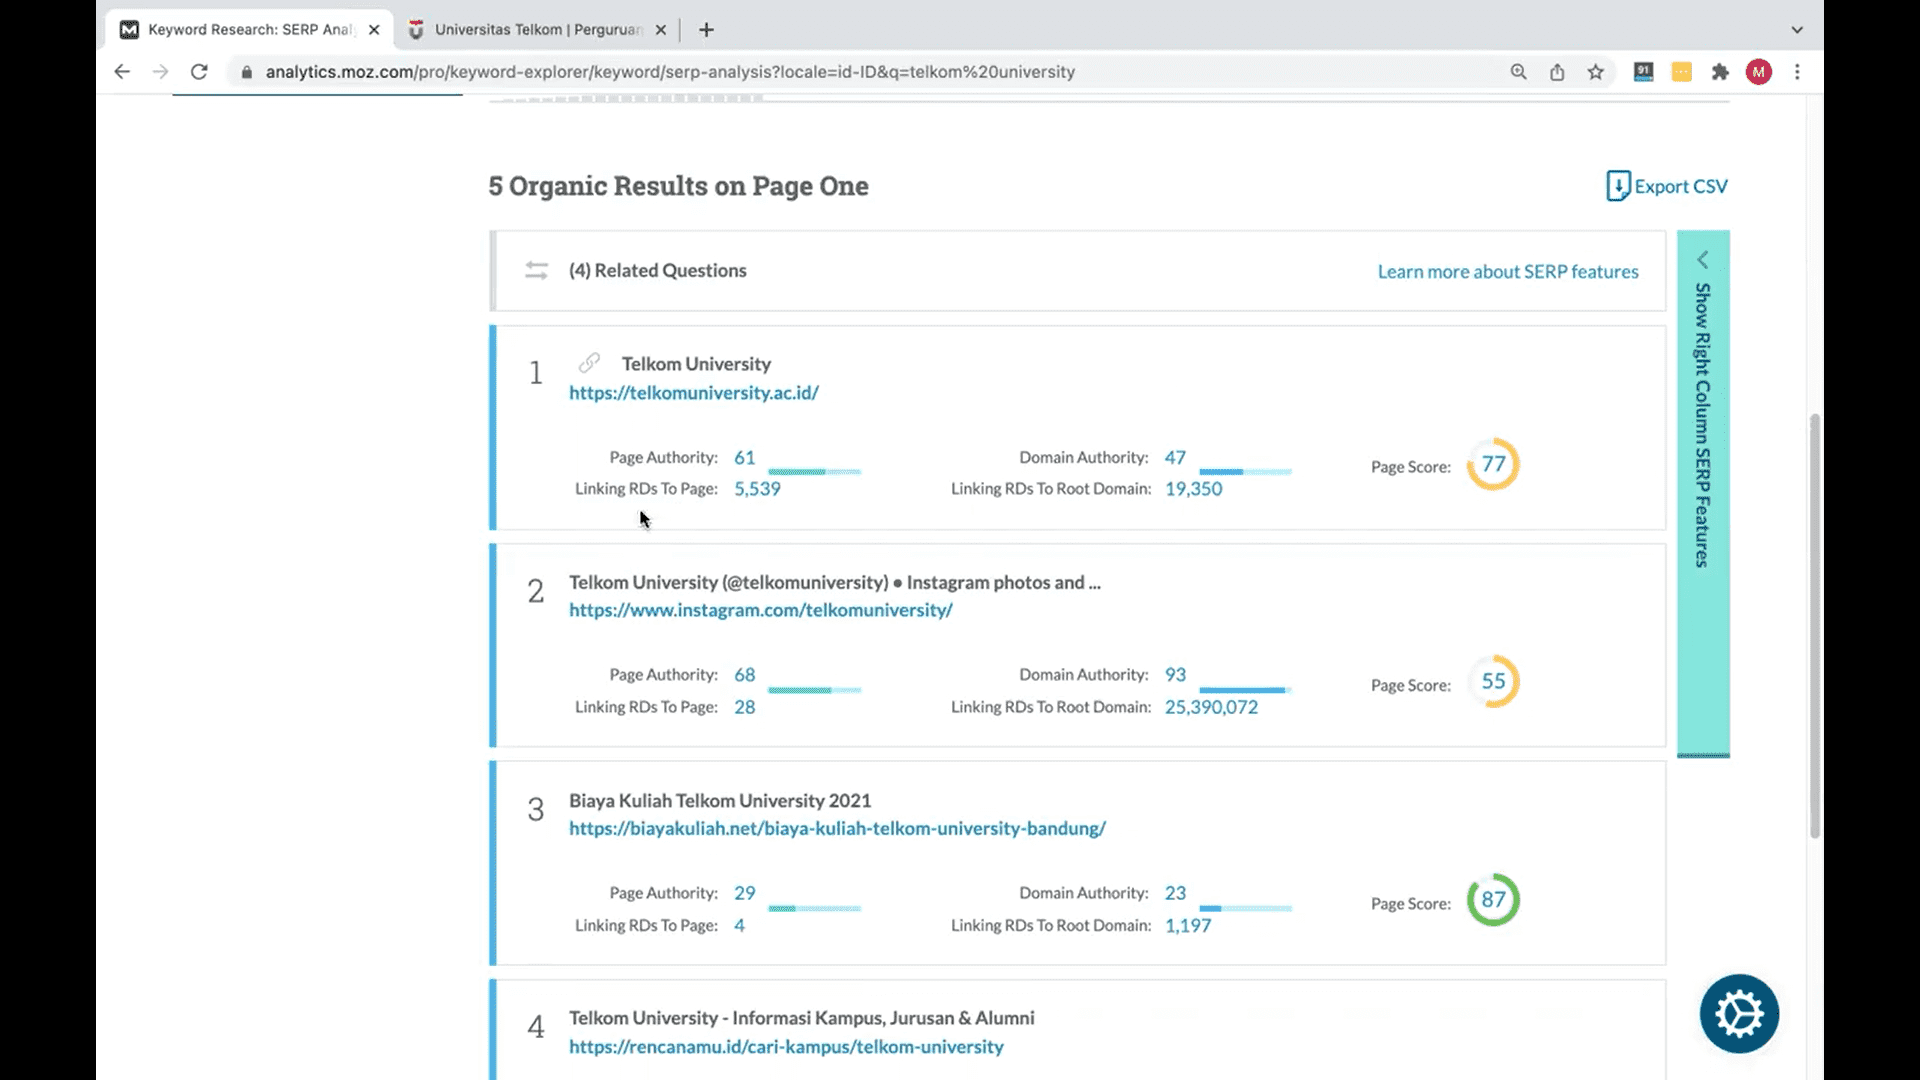Open Learn more about SERP features
Screen dimensions: 1920x1080
click(1507, 272)
